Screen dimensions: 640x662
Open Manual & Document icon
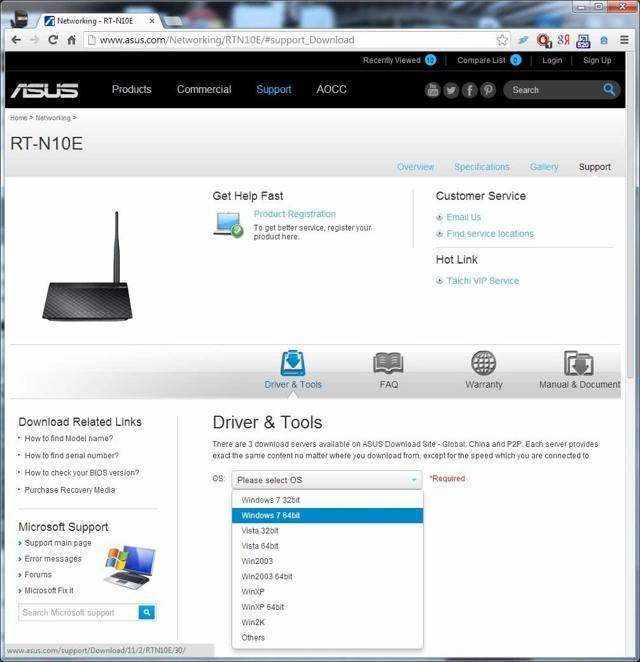point(579,363)
